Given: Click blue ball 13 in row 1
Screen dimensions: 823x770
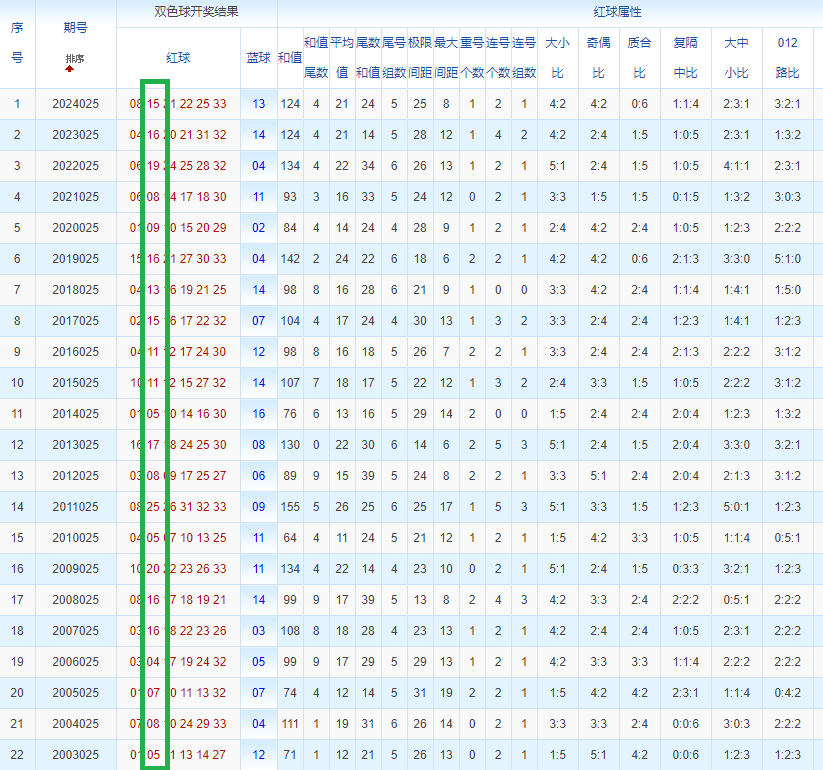Looking at the screenshot, I should [259, 104].
